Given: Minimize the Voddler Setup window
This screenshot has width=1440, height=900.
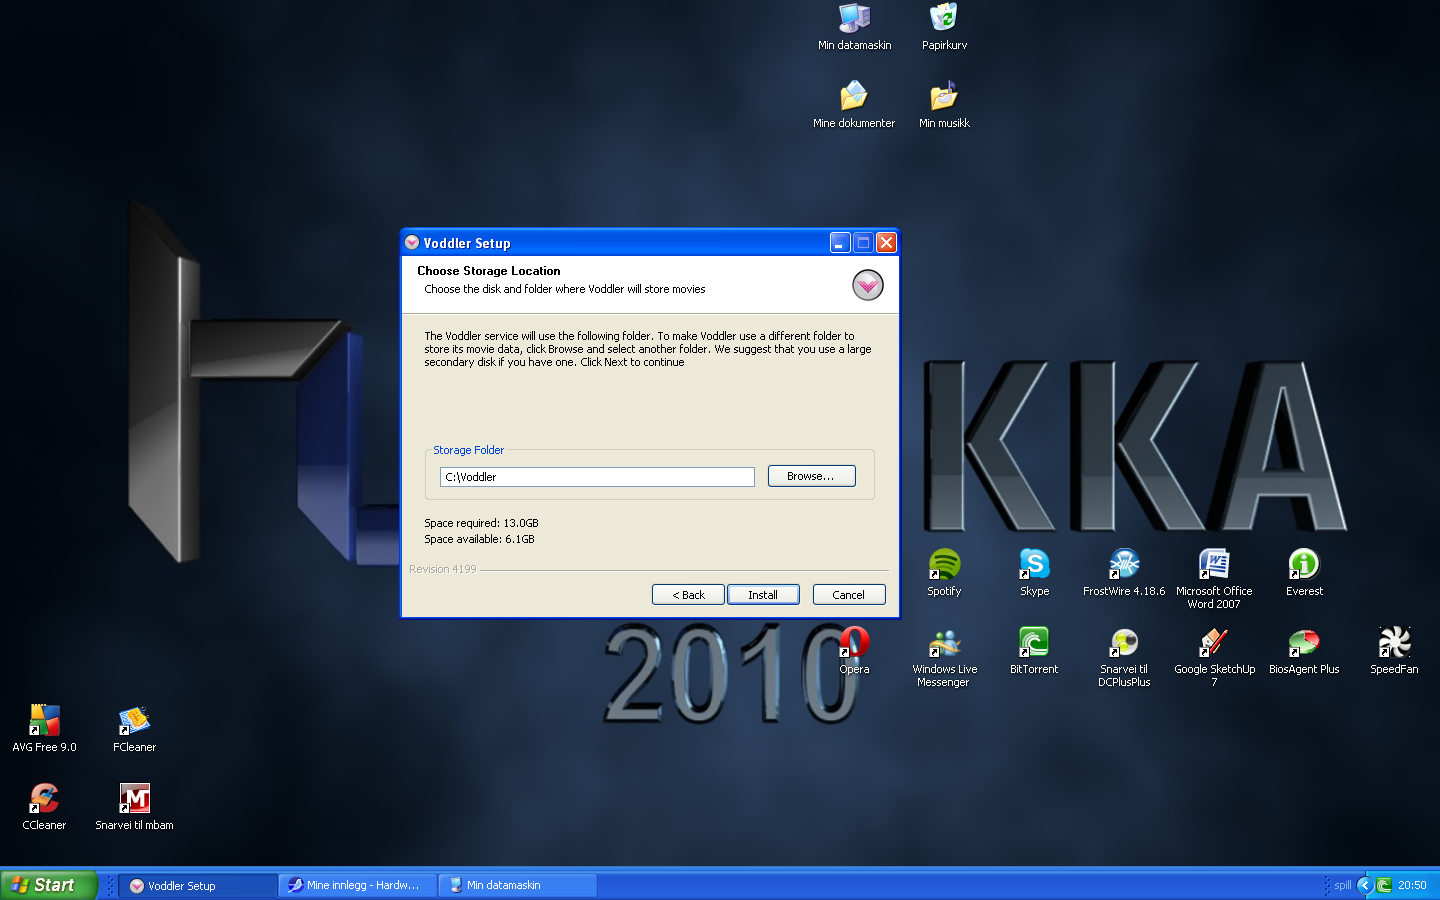Looking at the screenshot, I should (x=840, y=242).
